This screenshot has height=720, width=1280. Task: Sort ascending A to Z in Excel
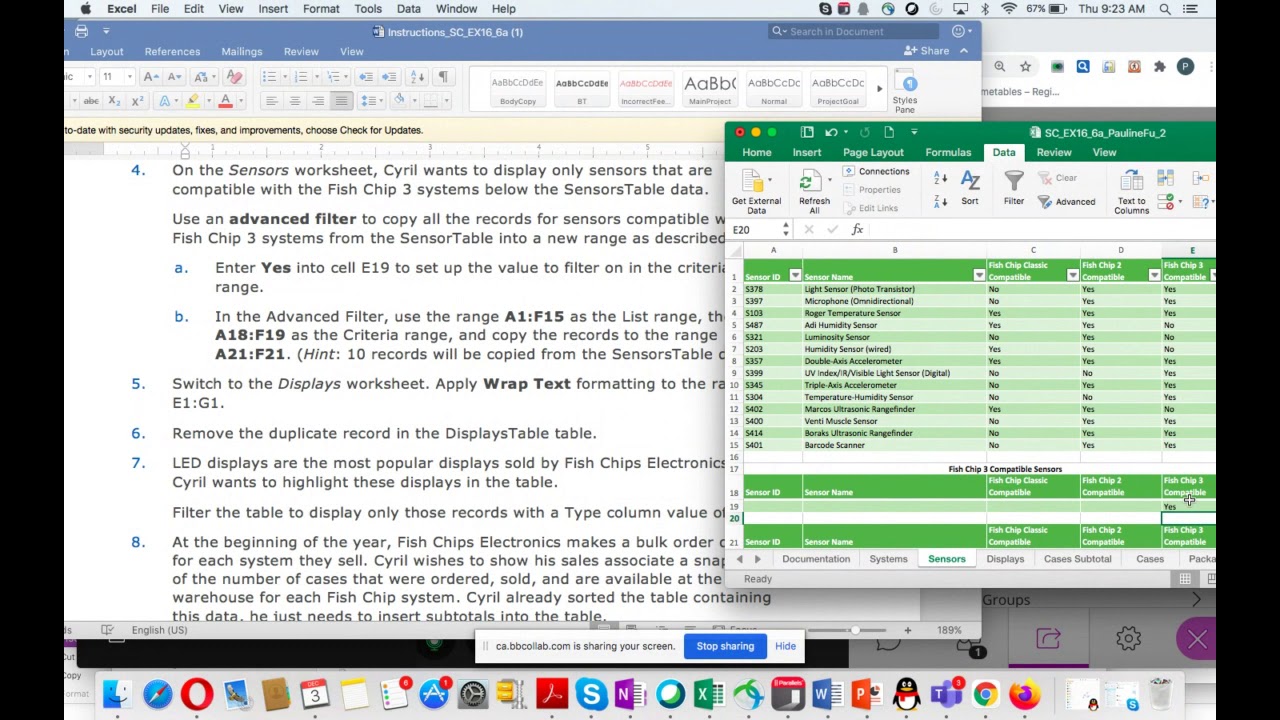[x=940, y=178]
